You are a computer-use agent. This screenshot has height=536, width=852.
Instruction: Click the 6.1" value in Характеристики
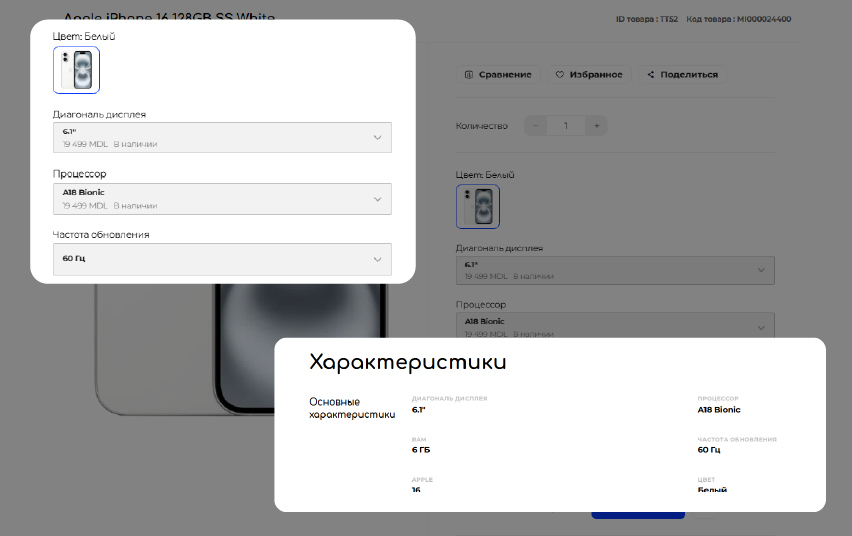click(x=418, y=410)
